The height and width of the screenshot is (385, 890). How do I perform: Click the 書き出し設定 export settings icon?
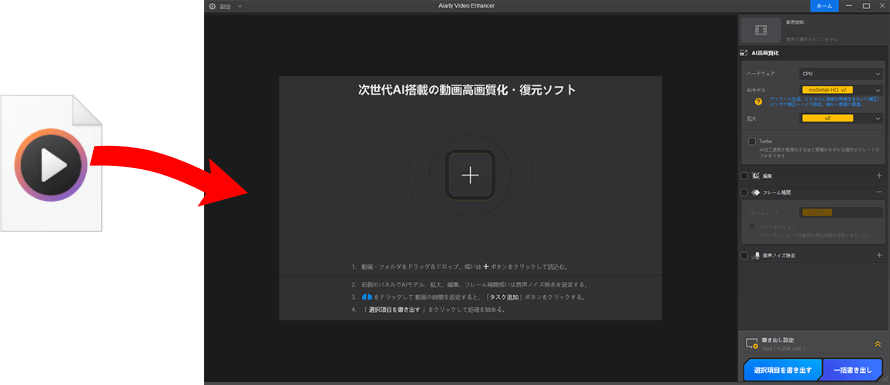pos(752,344)
